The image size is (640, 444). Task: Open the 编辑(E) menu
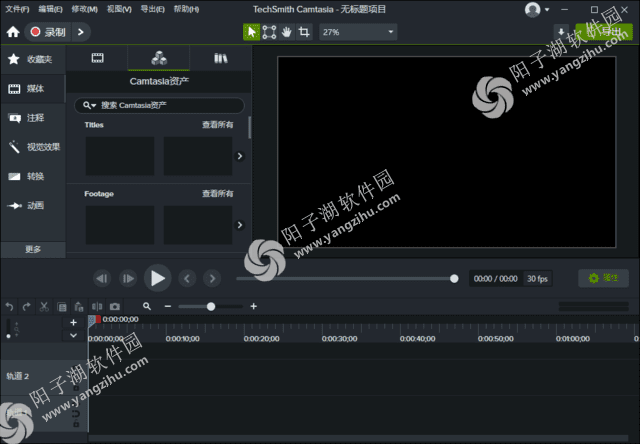[50, 9]
